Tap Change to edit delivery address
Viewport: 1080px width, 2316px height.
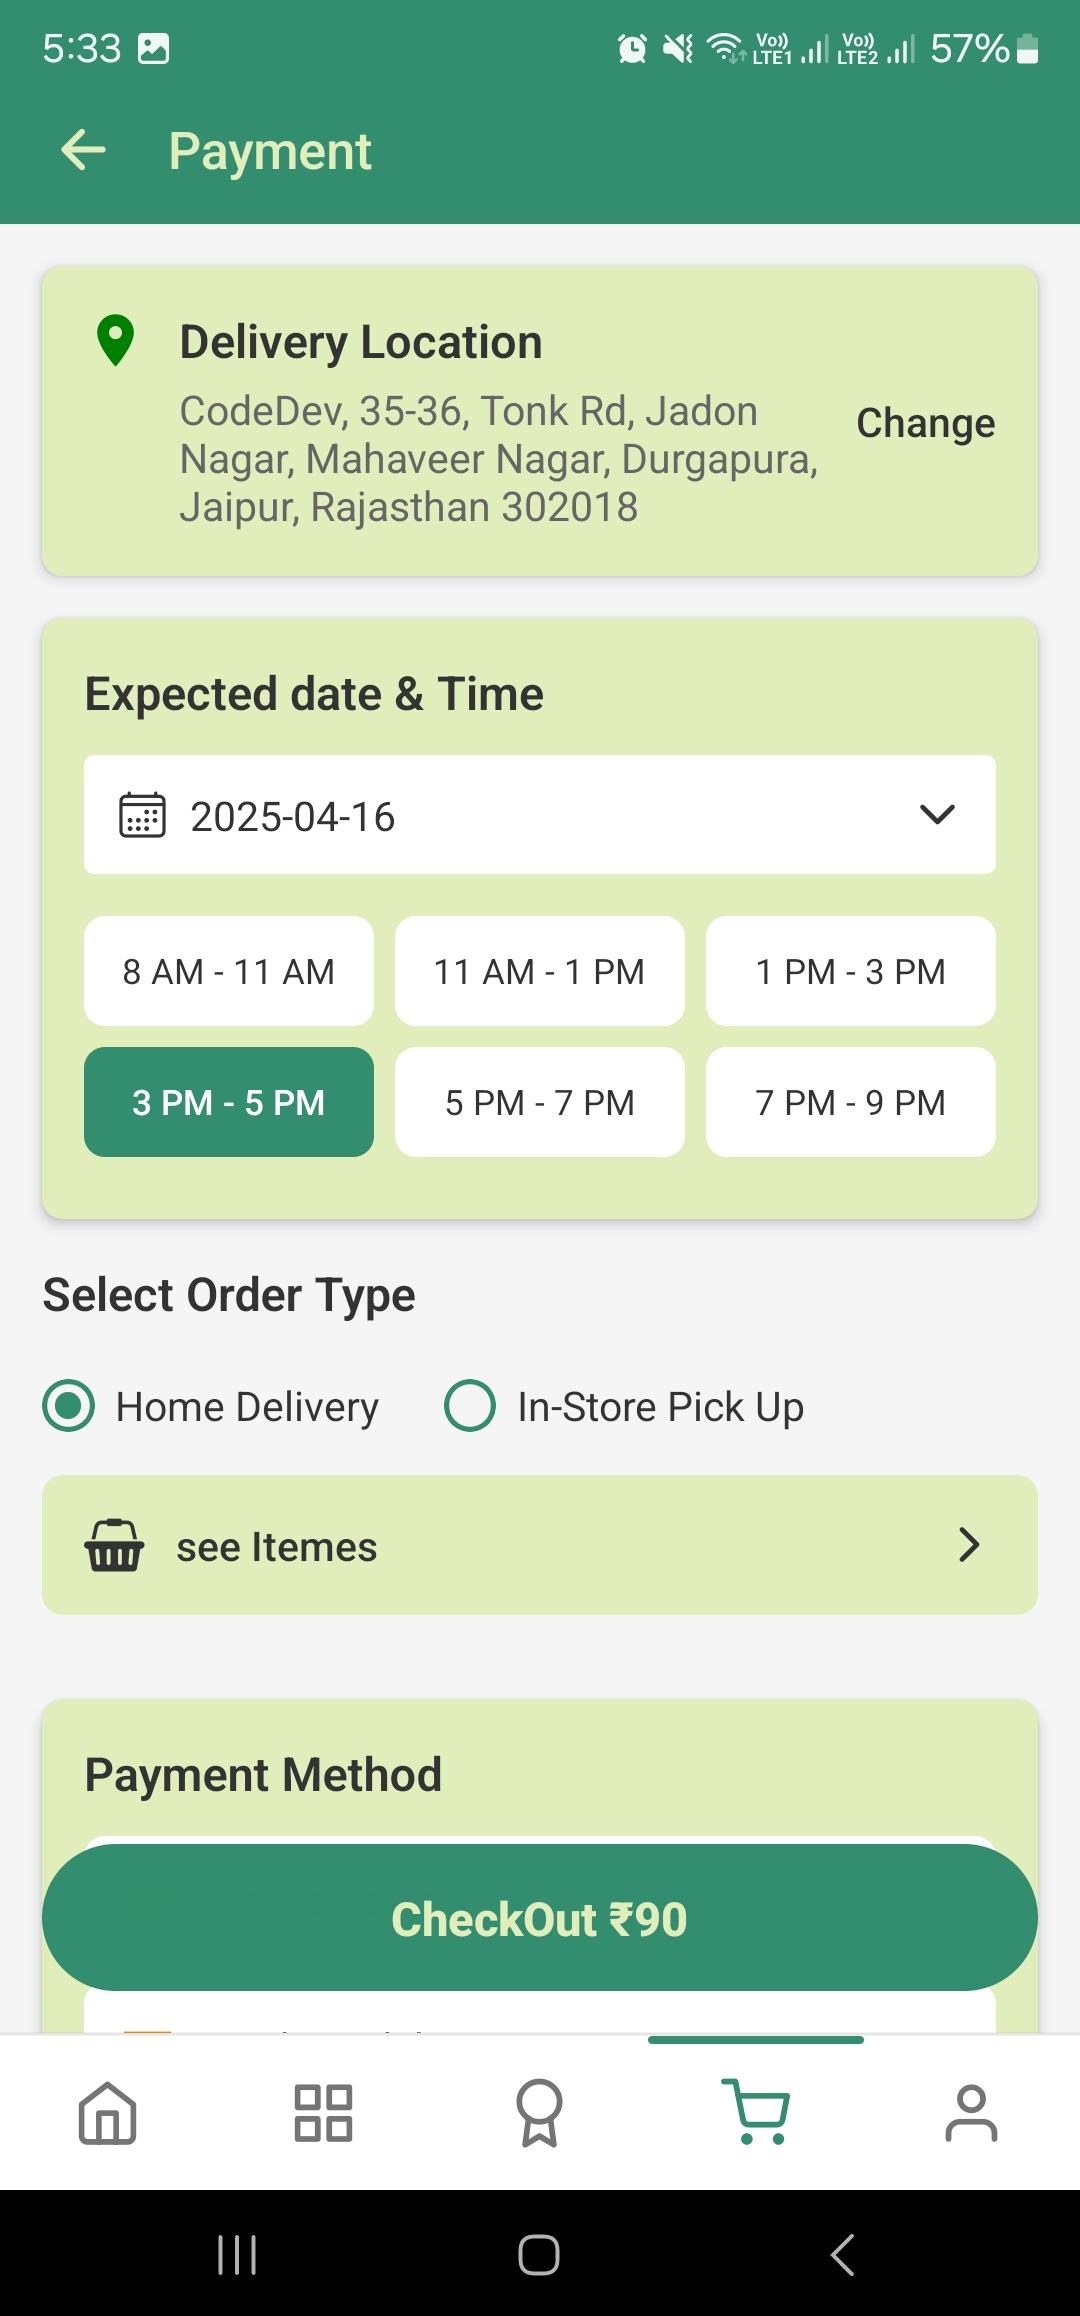pyautogui.click(x=926, y=423)
